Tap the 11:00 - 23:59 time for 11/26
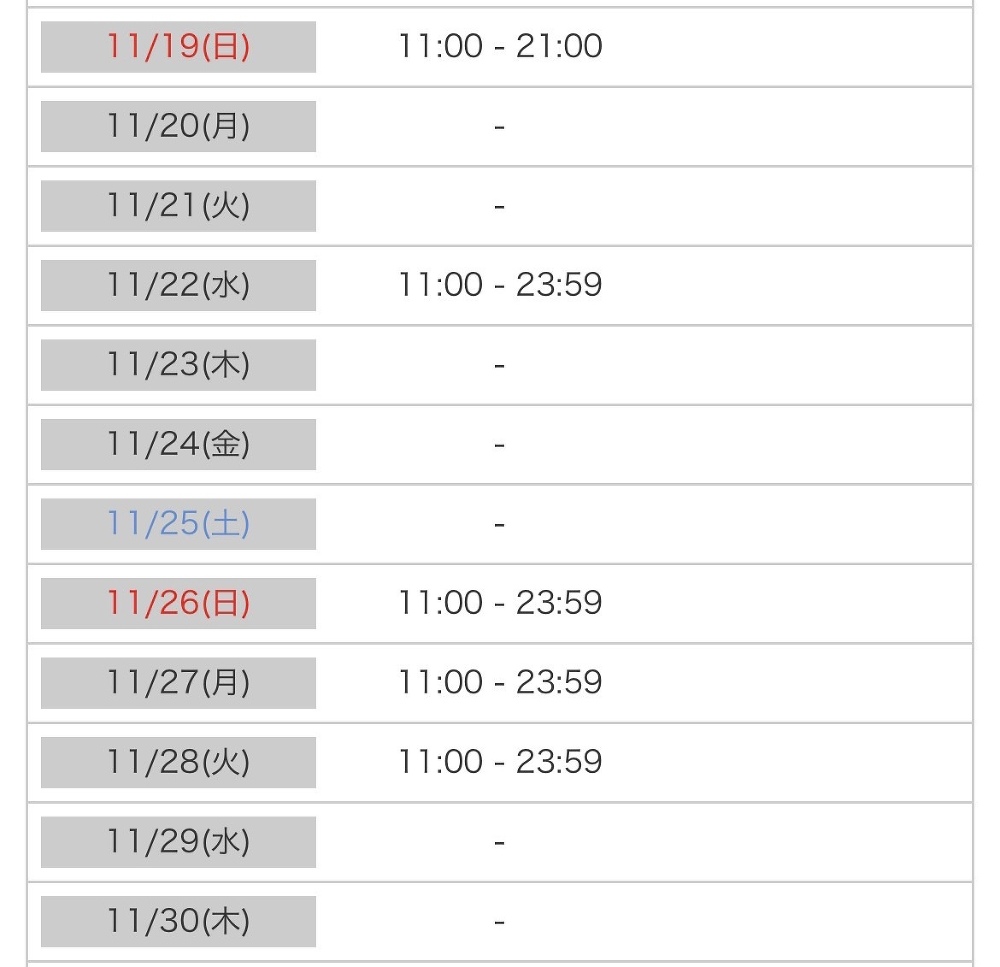The height and width of the screenshot is (967, 1000). coord(500,603)
